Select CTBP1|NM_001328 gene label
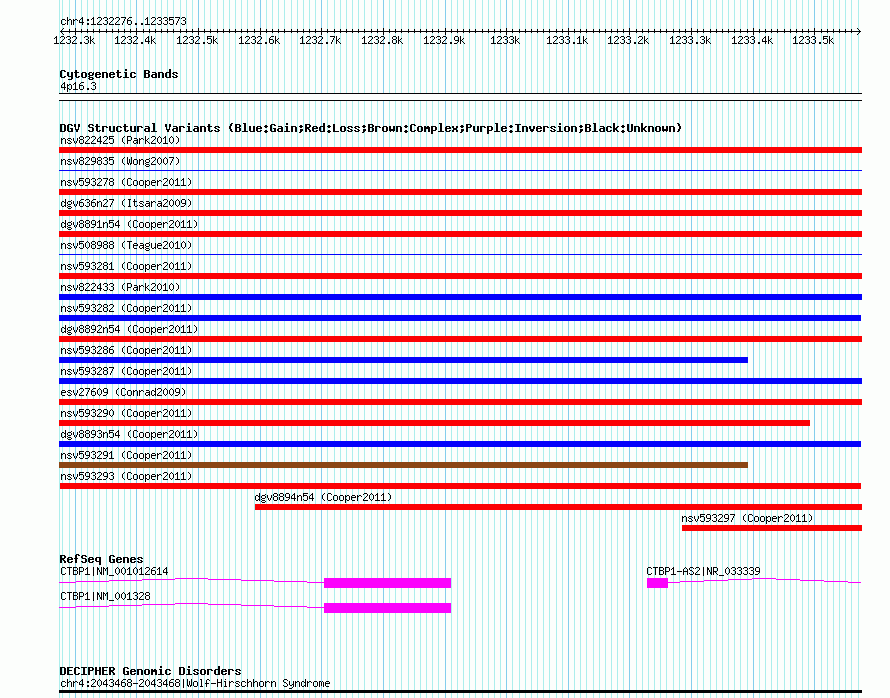The image size is (890, 698). pyautogui.click(x=105, y=596)
